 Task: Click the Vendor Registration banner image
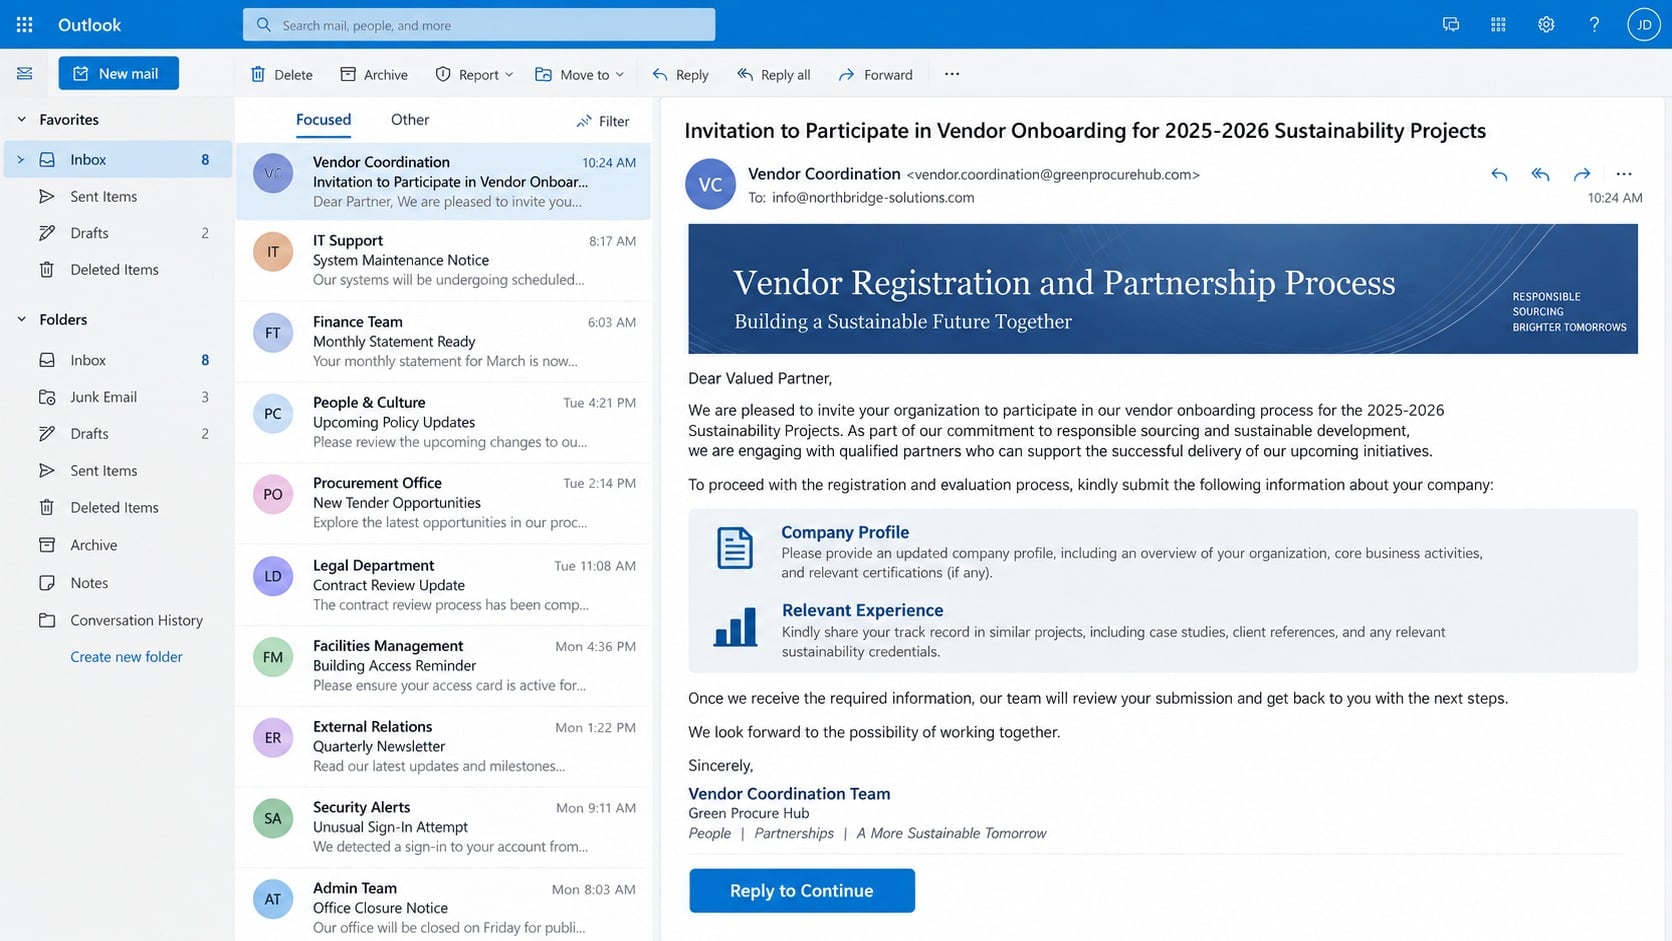(x=1163, y=289)
